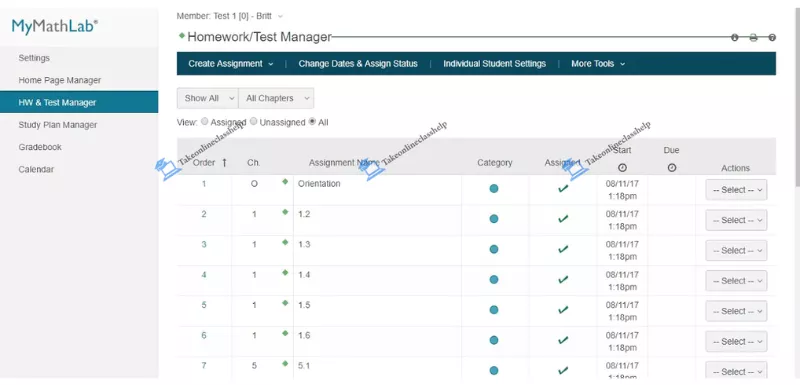Go to Settings in sidebar
This screenshot has height=385, width=800.
34,58
